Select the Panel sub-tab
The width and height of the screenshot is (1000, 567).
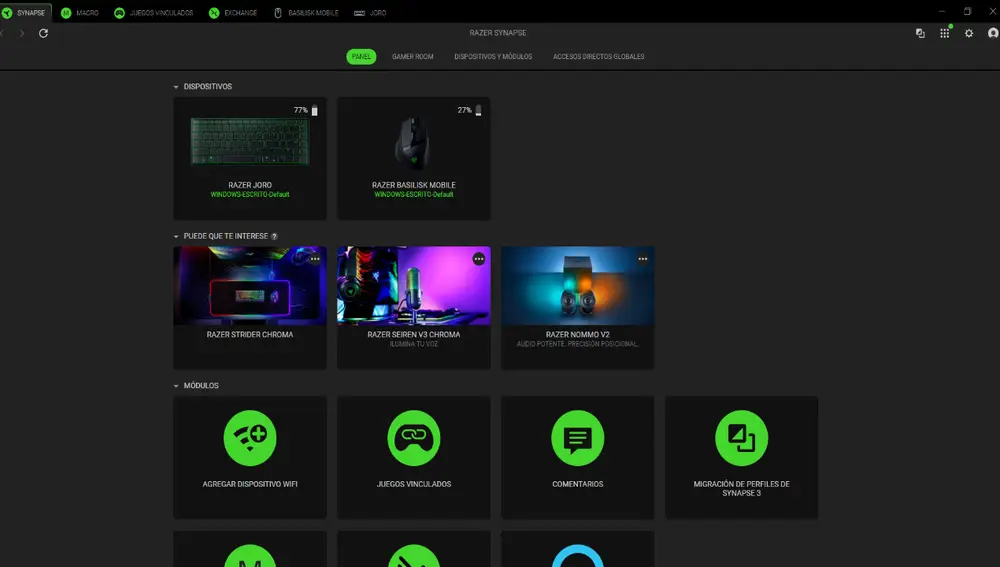pyautogui.click(x=361, y=57)
